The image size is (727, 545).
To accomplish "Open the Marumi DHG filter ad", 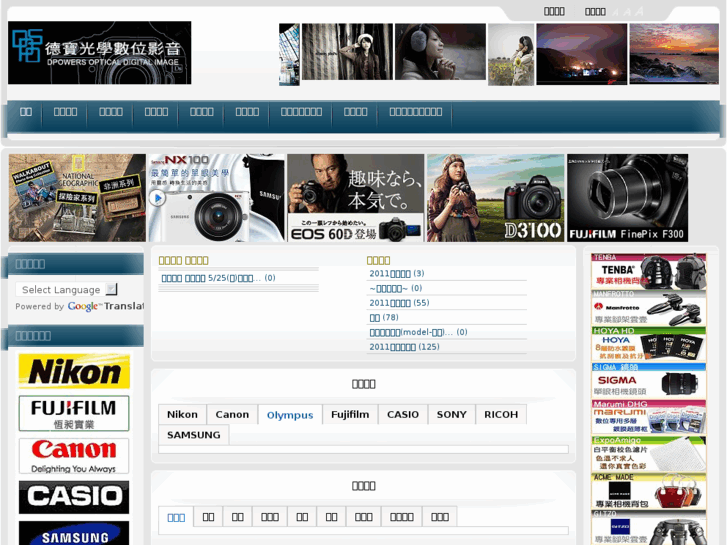I will click(649, 417).
